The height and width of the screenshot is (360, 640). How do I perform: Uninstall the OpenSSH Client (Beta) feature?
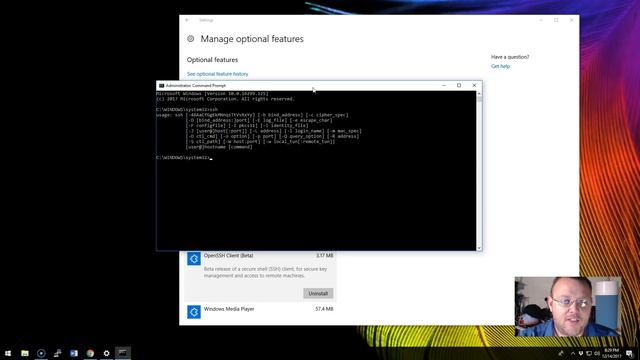point(318,293)
